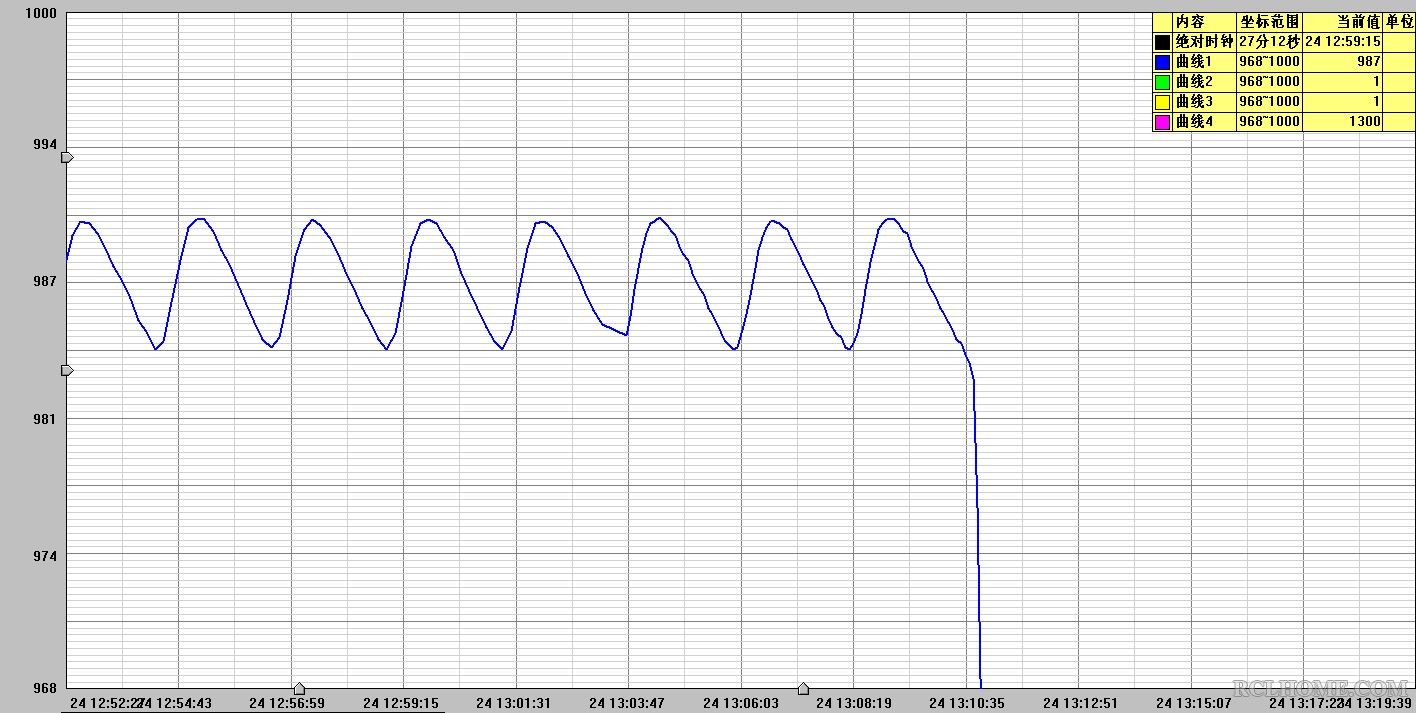Click the 24 13:01:31 time axis label
Screen dimensions: 1416x713
pos(514,703)
